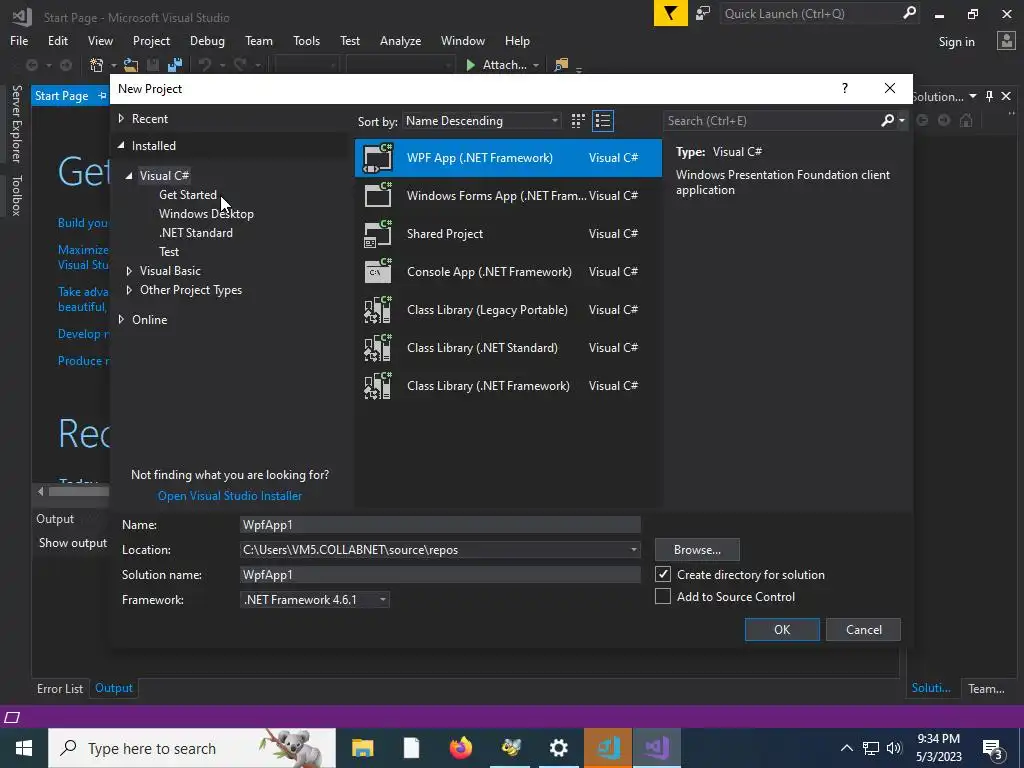
Task: Expand Other Project Types node
Action: point(129,290)
